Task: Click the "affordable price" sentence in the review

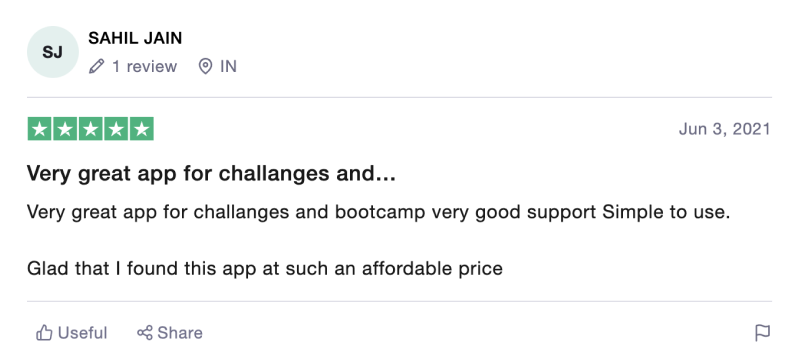Action: click(x=265, y=269)
